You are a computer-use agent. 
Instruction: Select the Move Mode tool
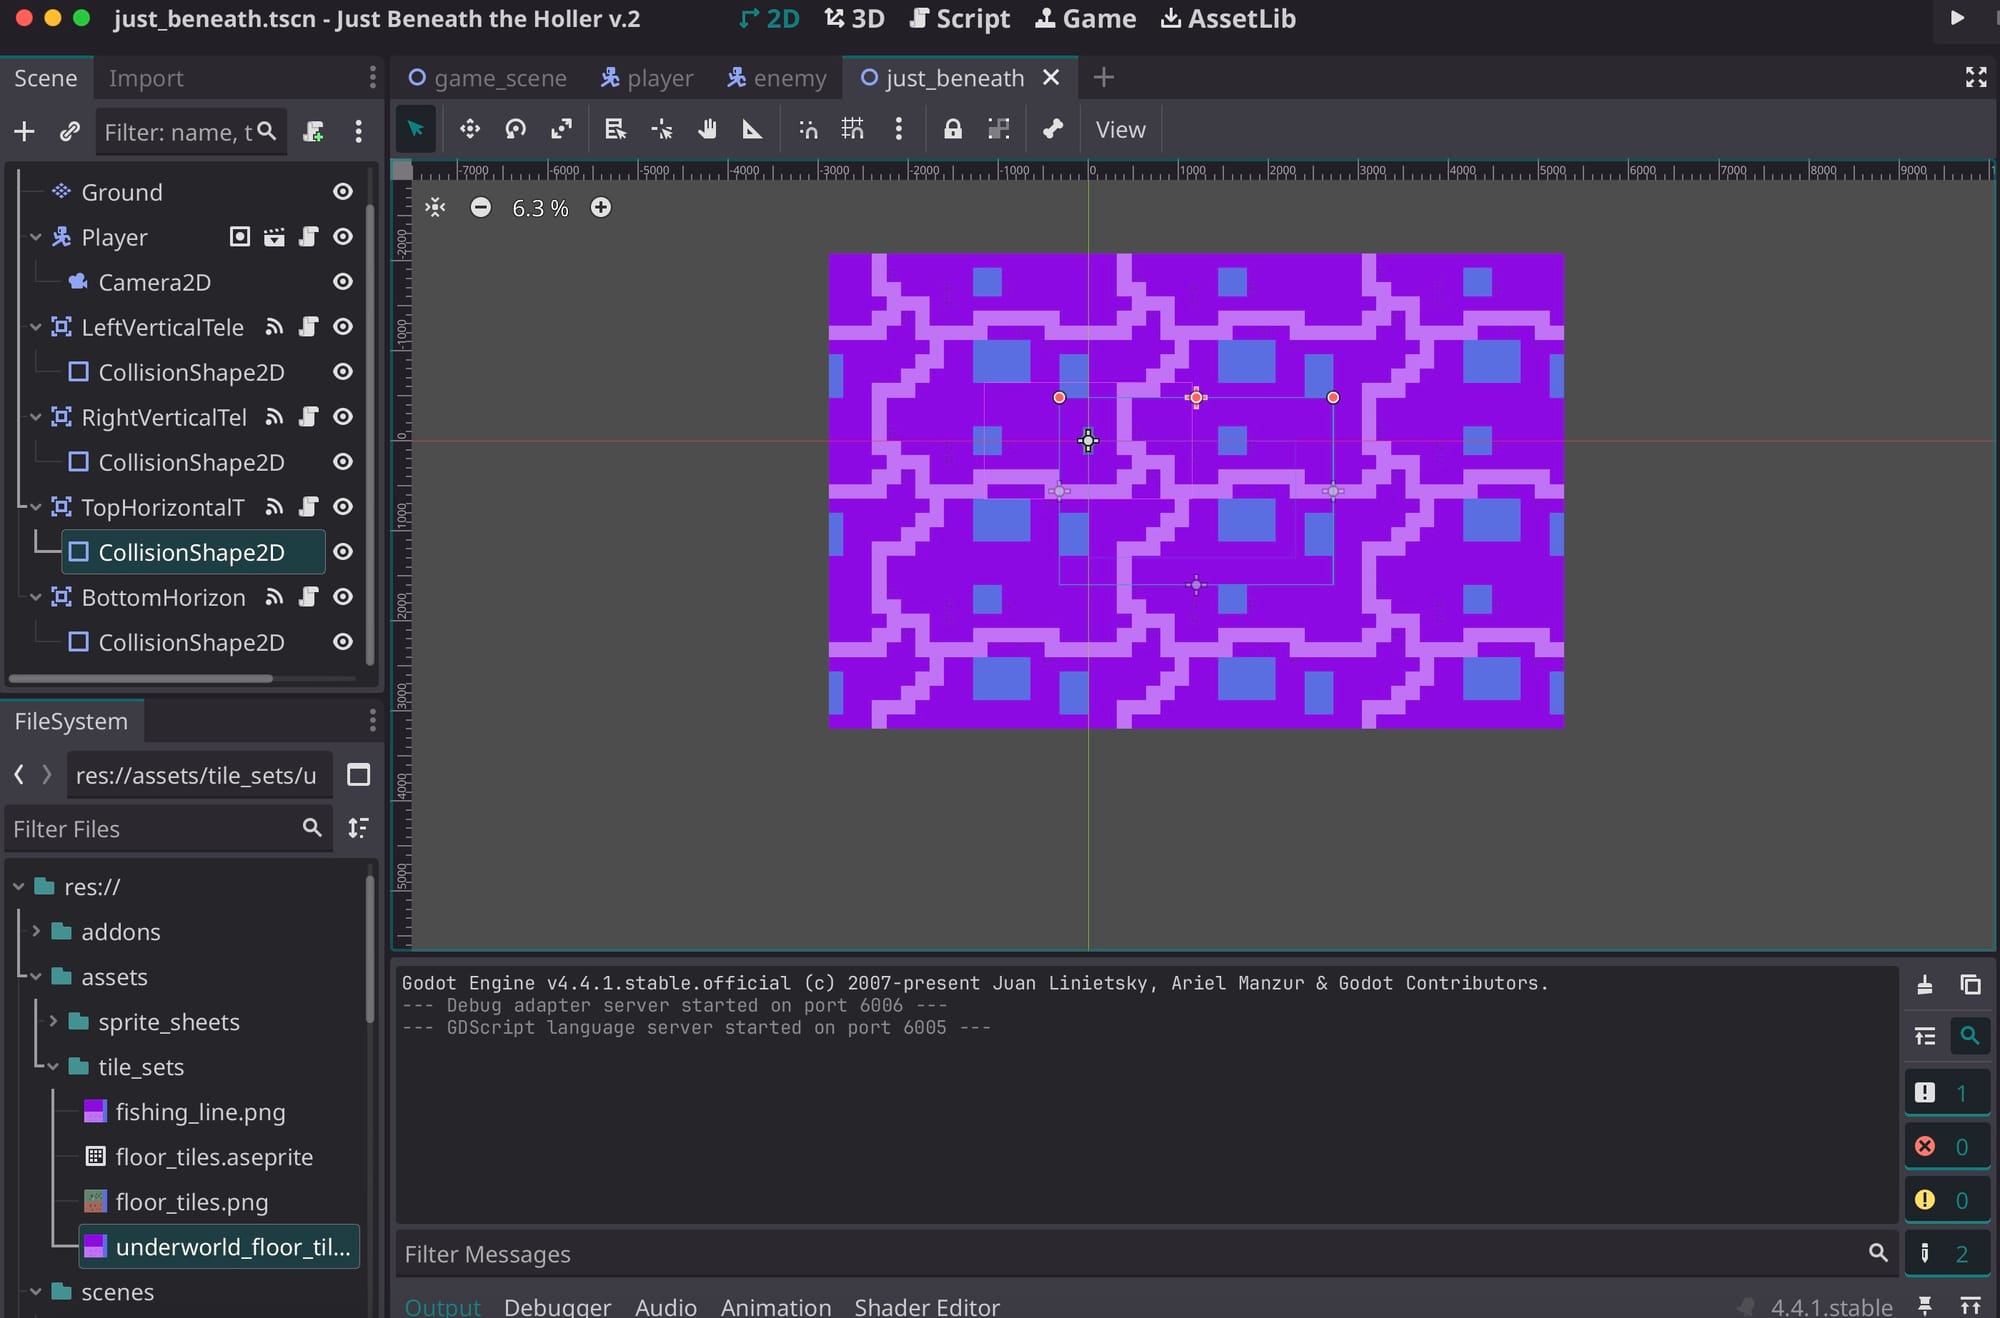469,129
